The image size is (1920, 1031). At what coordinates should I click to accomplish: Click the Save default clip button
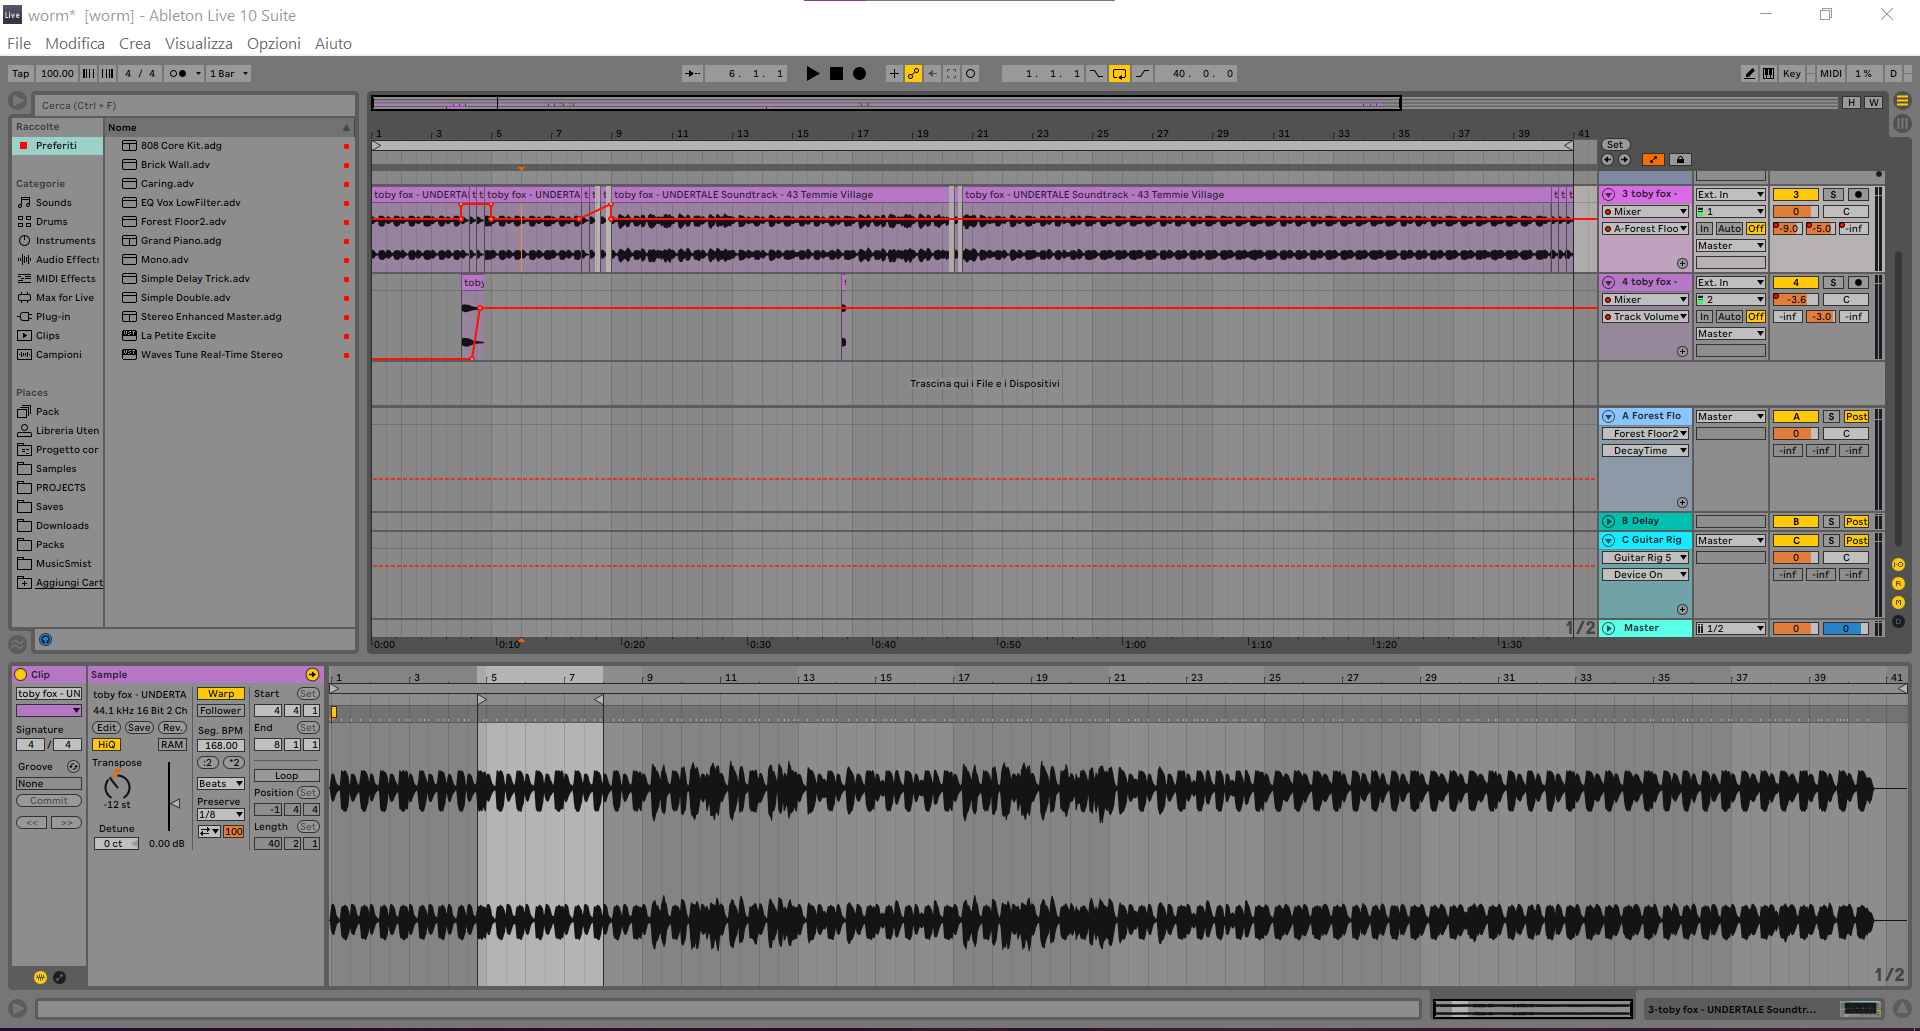pyautogui.click(x=139, y=728)
